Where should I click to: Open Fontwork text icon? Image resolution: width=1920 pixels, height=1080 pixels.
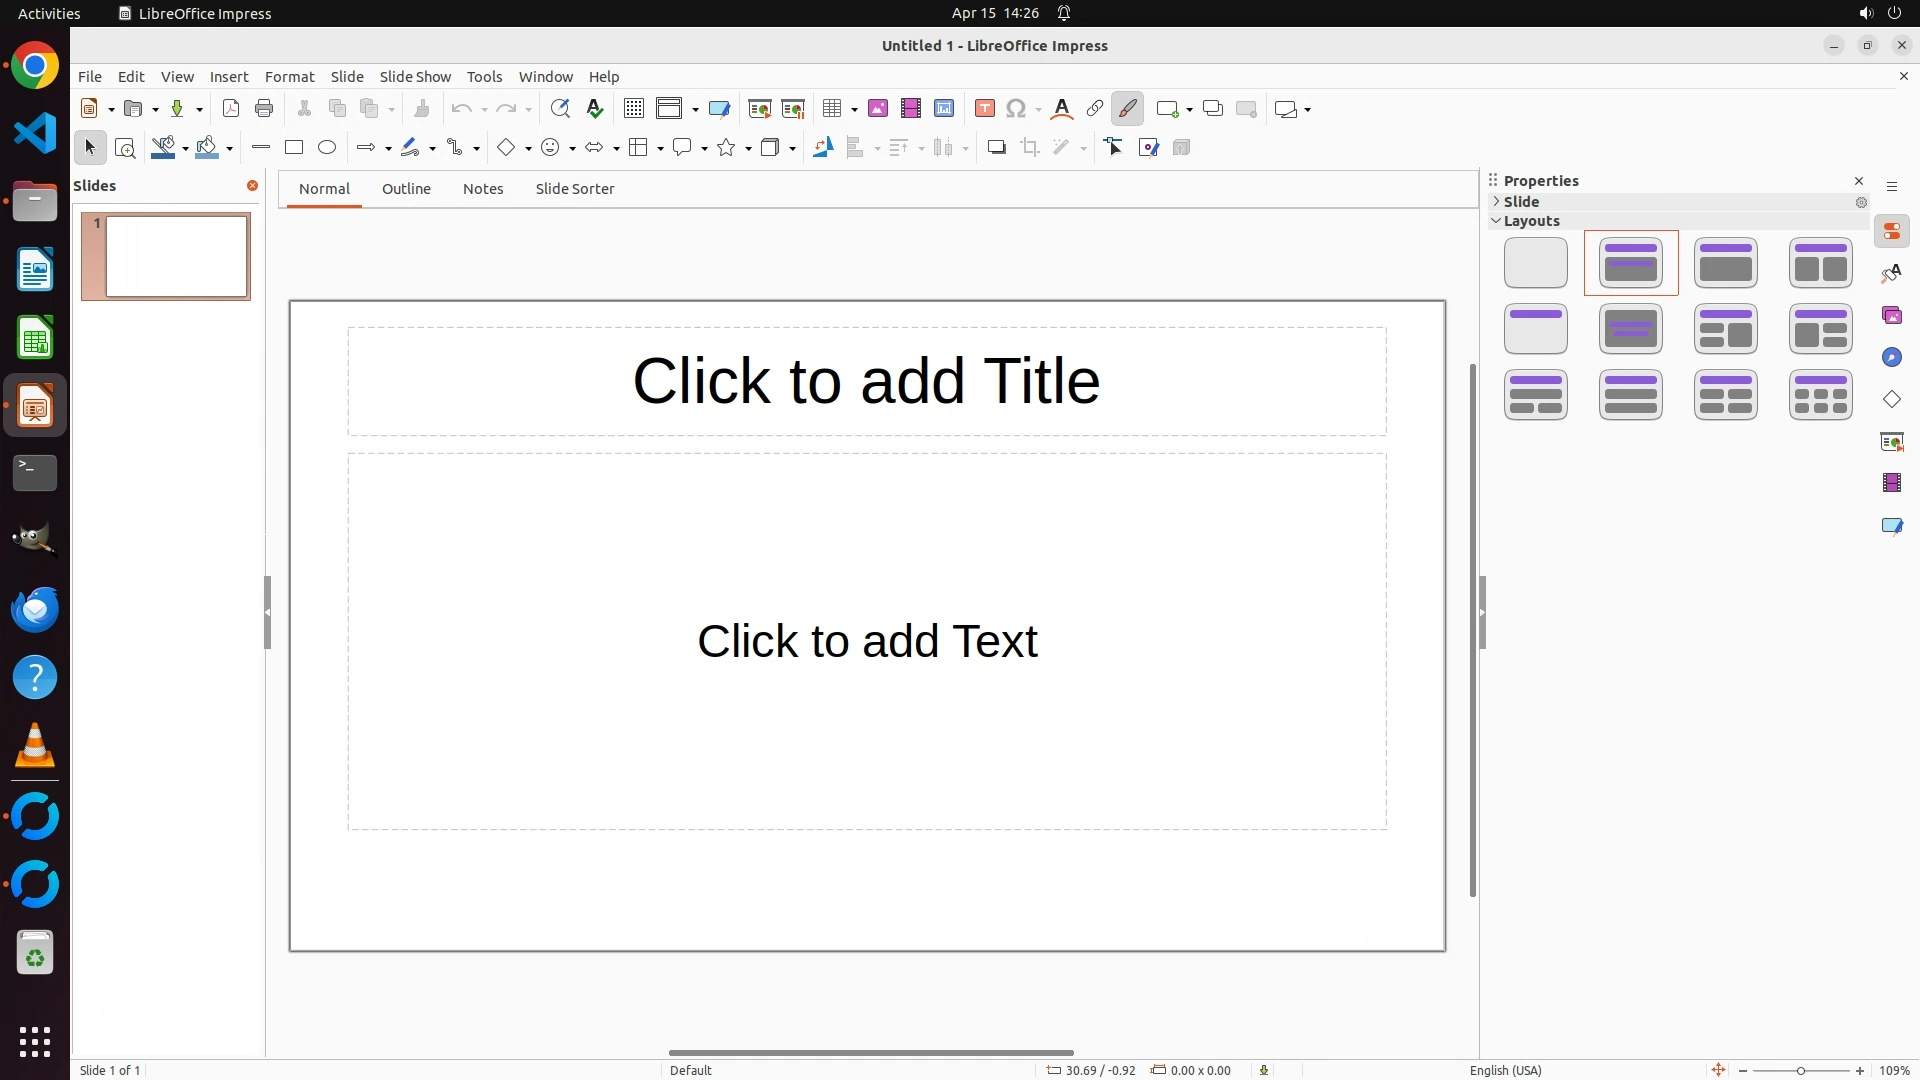point(1062,109)
